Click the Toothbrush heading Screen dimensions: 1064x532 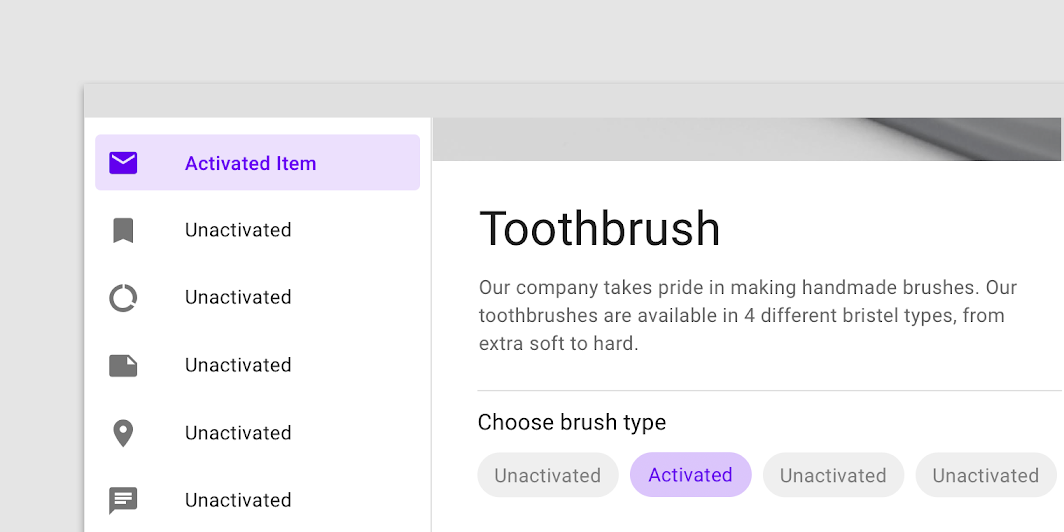(x=600, y=229)
